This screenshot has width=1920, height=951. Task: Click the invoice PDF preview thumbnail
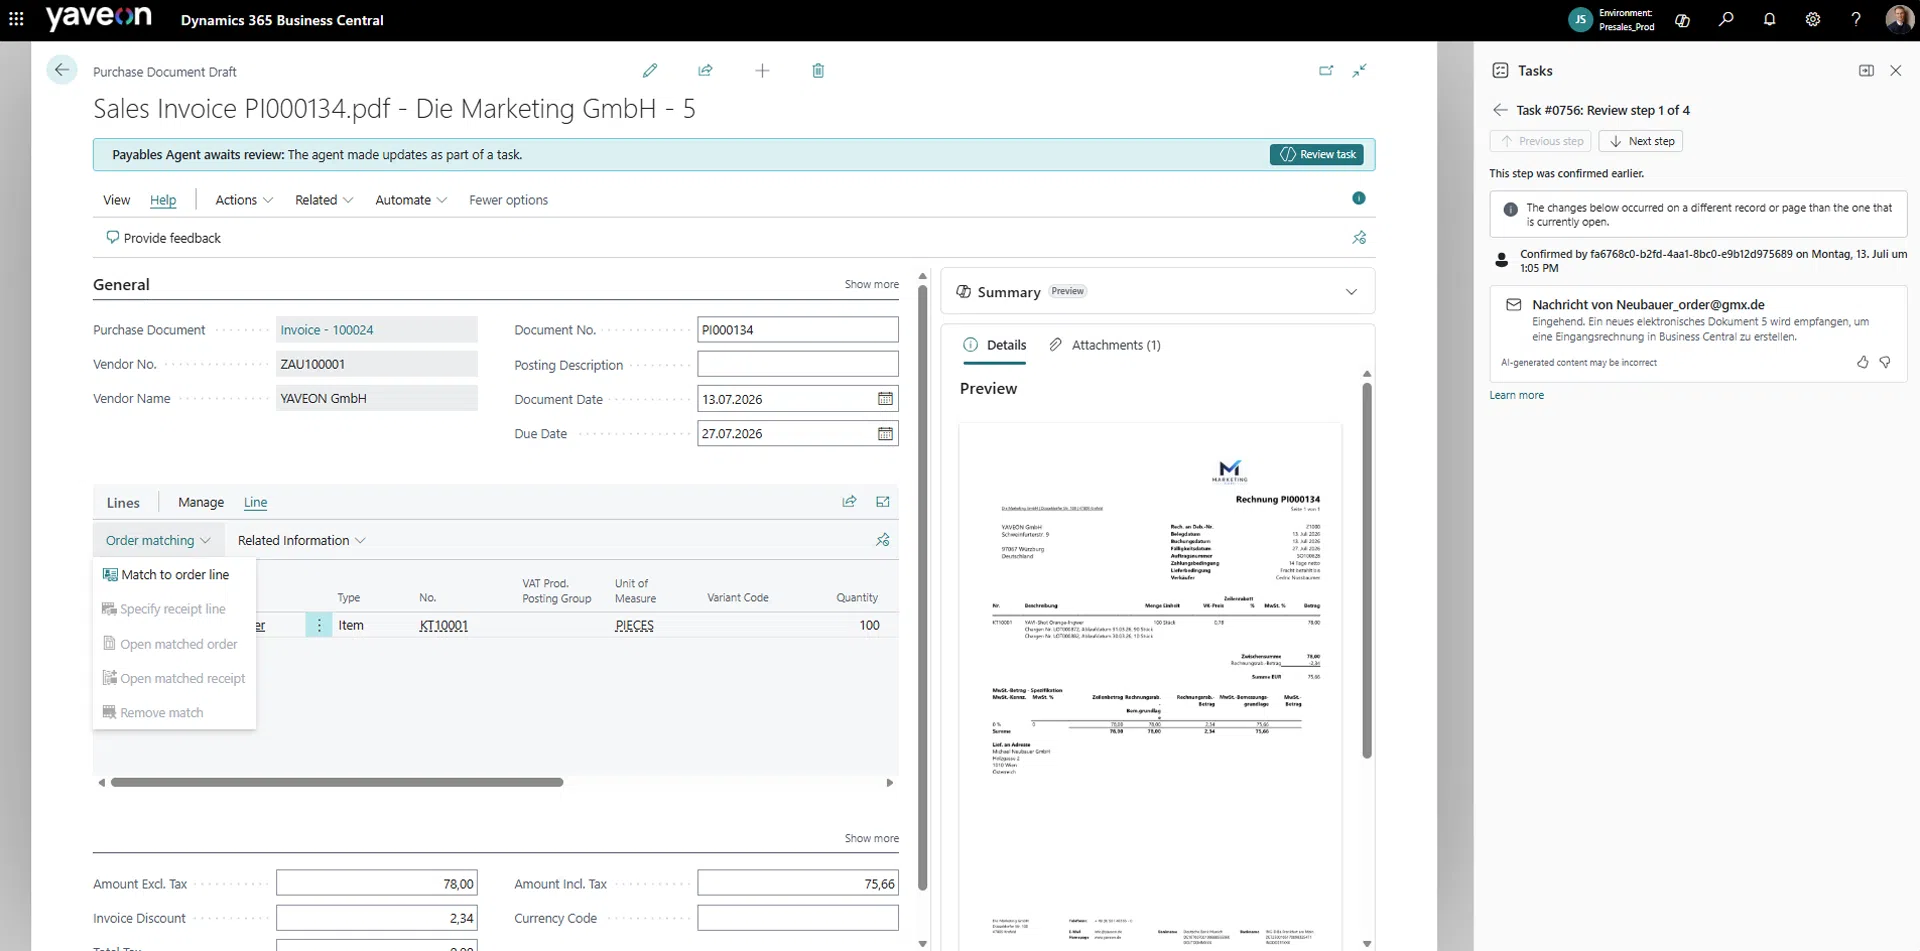click(1150, 686)
